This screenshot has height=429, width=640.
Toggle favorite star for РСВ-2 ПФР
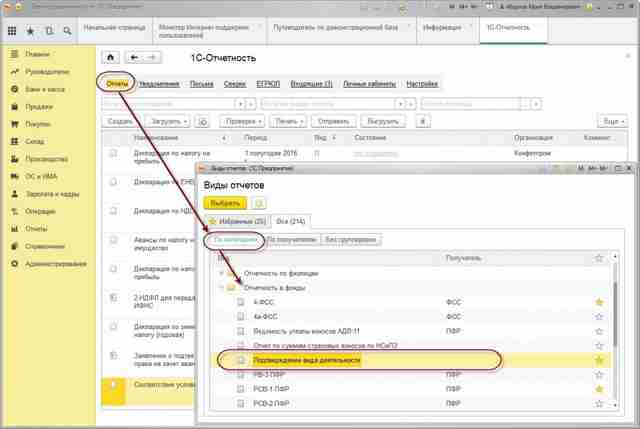tap(599, 403)
